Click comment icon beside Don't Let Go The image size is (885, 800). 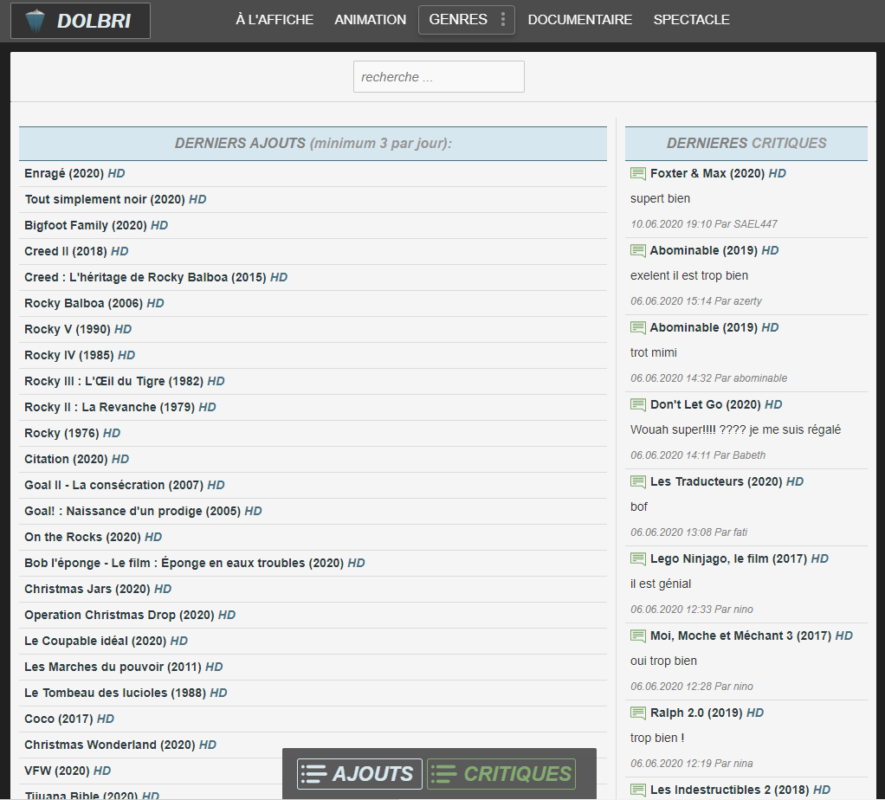(x=638, y=404)
